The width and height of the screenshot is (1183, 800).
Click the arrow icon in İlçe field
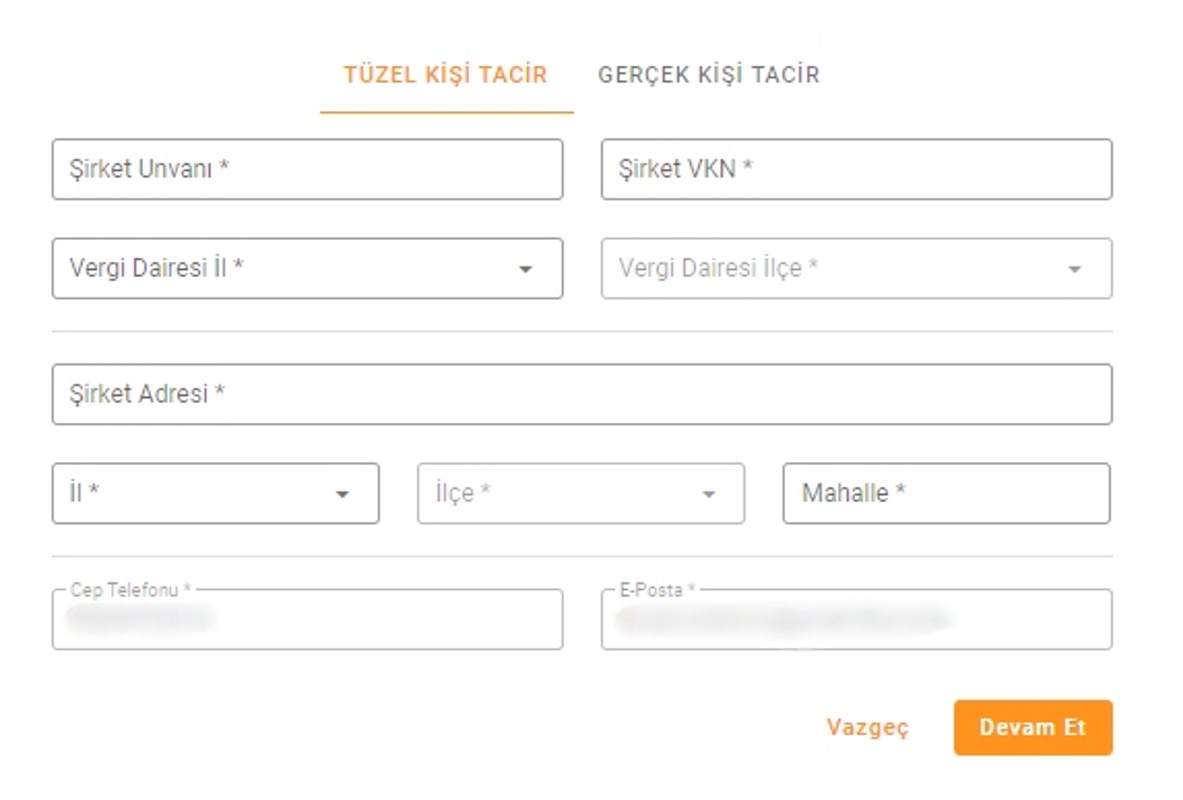(x=708, y=494)
